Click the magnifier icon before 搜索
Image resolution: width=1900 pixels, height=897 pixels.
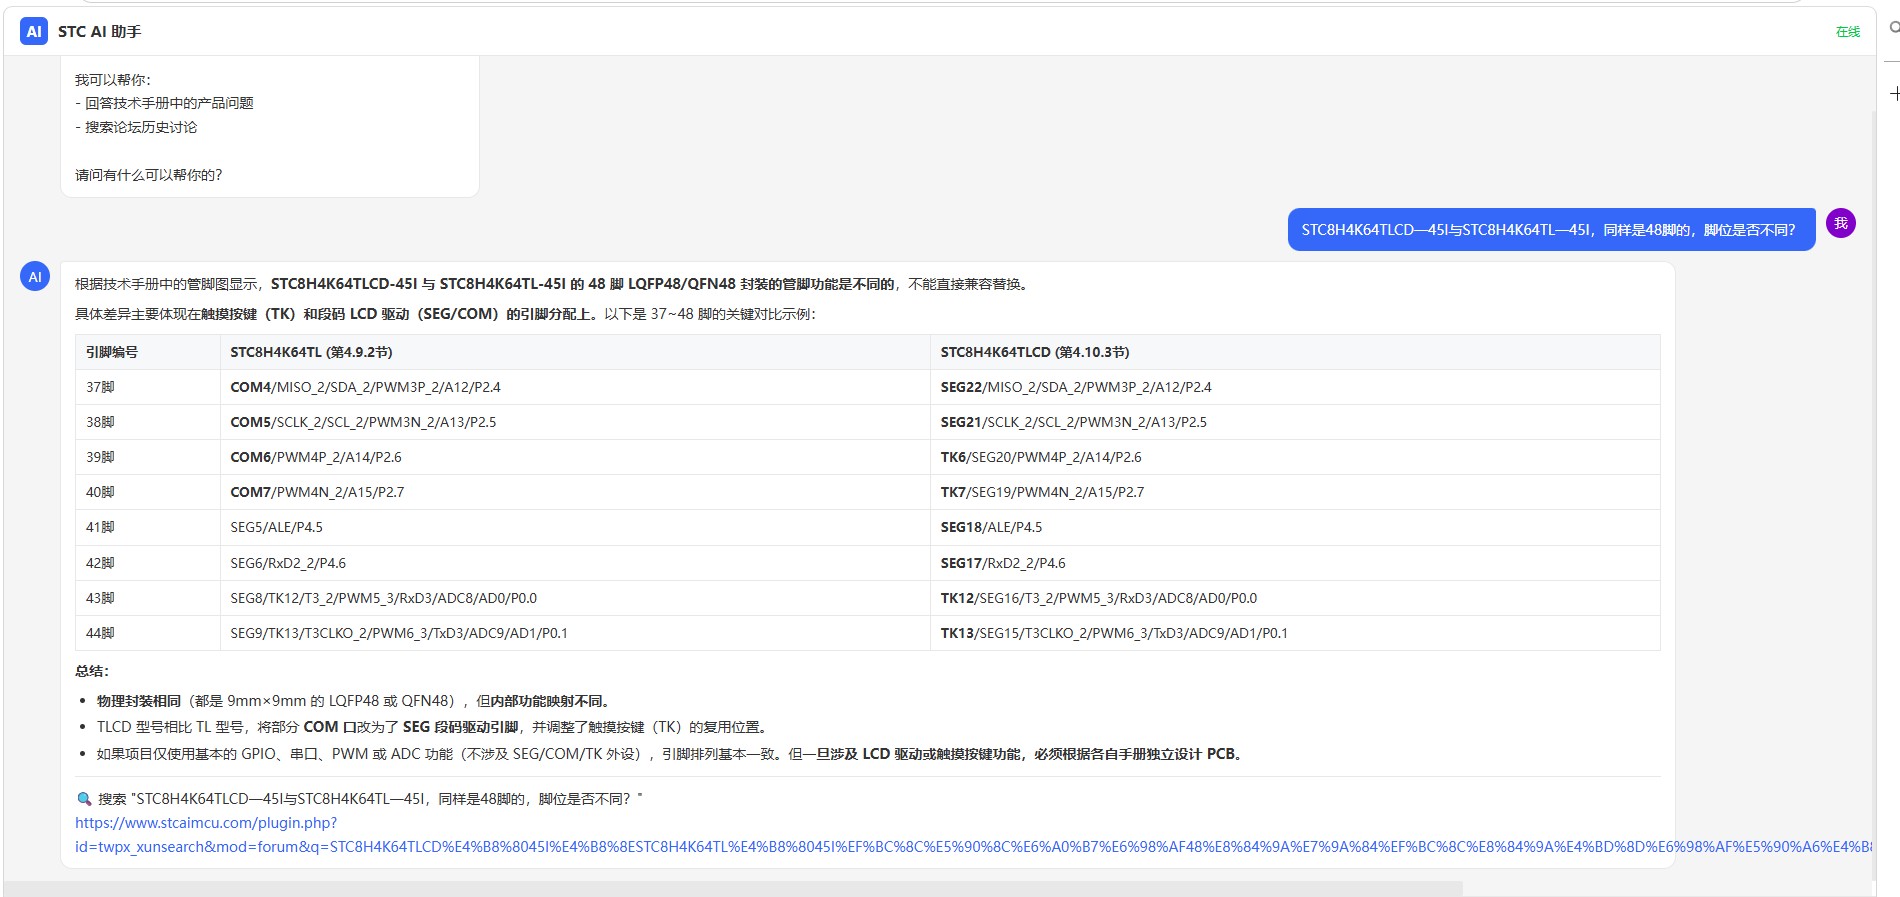click(84, 799)
